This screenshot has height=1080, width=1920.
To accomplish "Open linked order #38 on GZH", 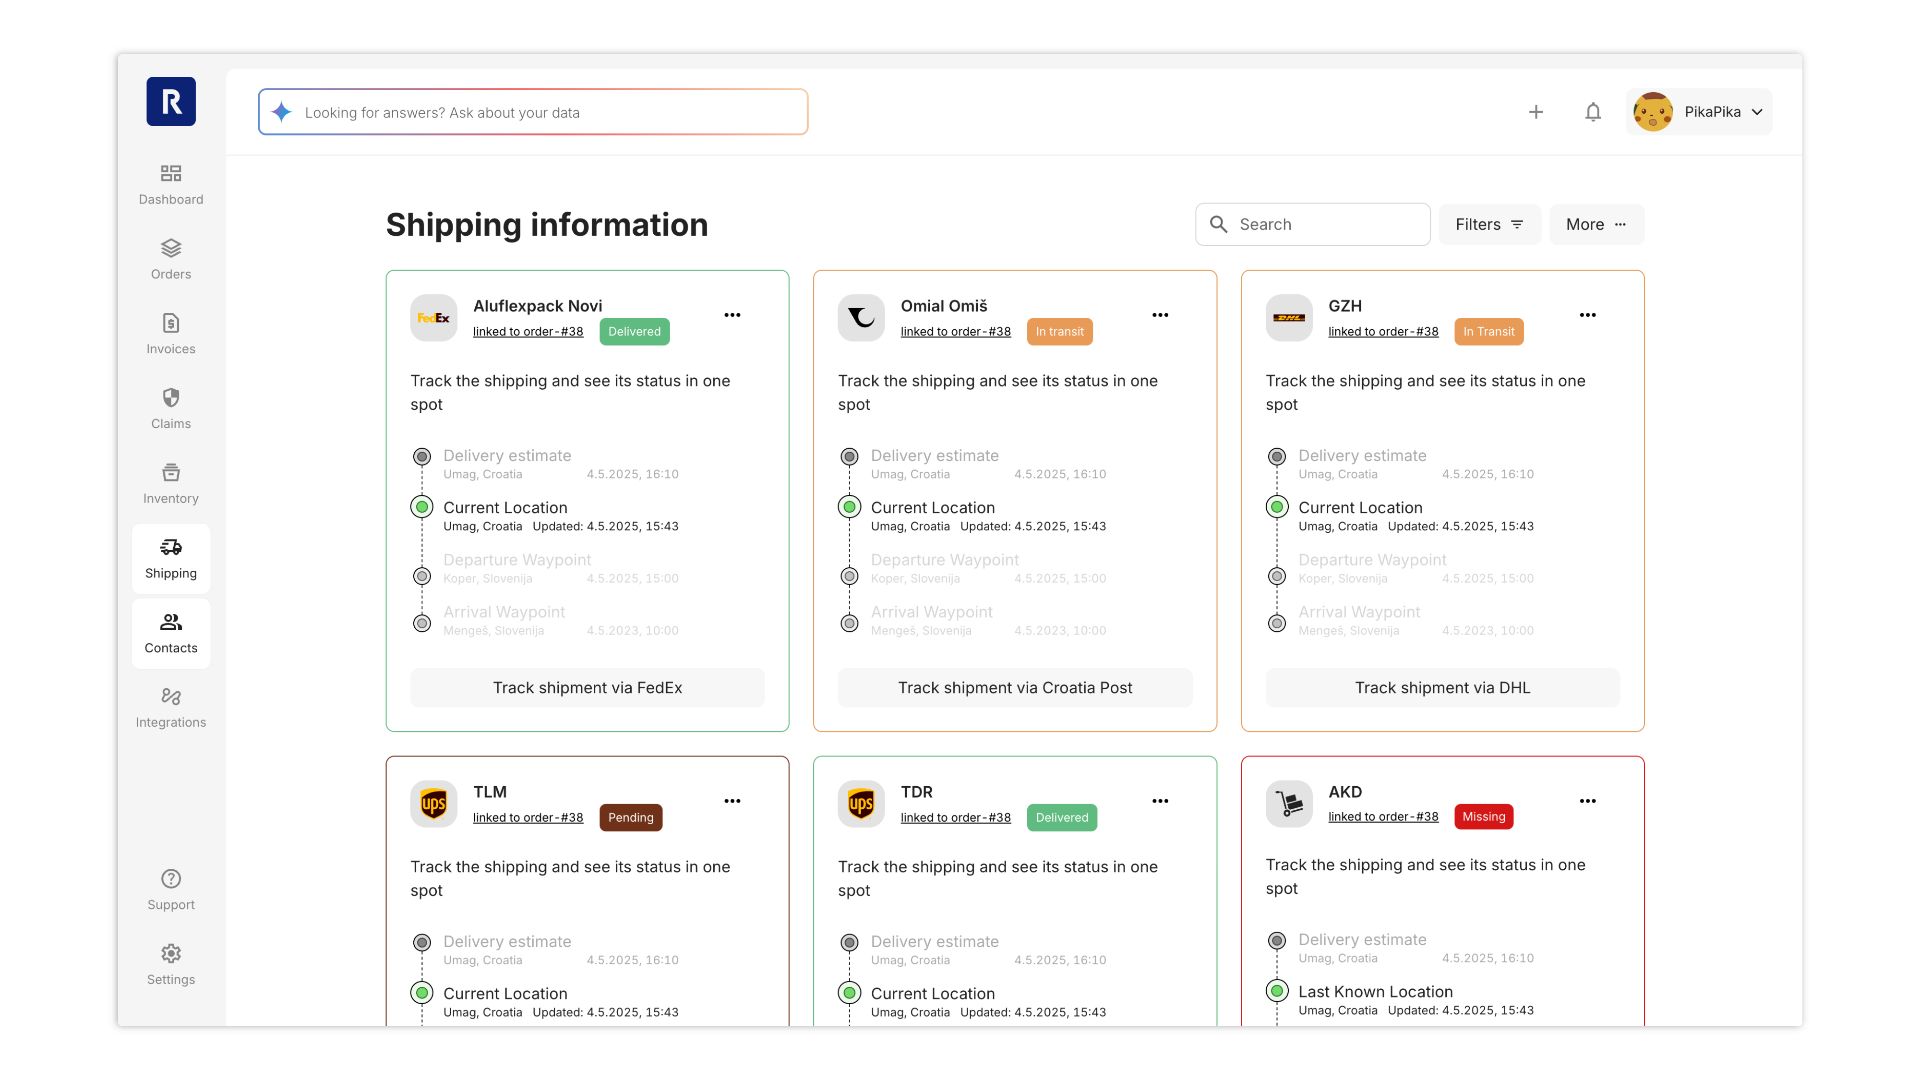I will pyautogui.click(x=1383, y=332).
